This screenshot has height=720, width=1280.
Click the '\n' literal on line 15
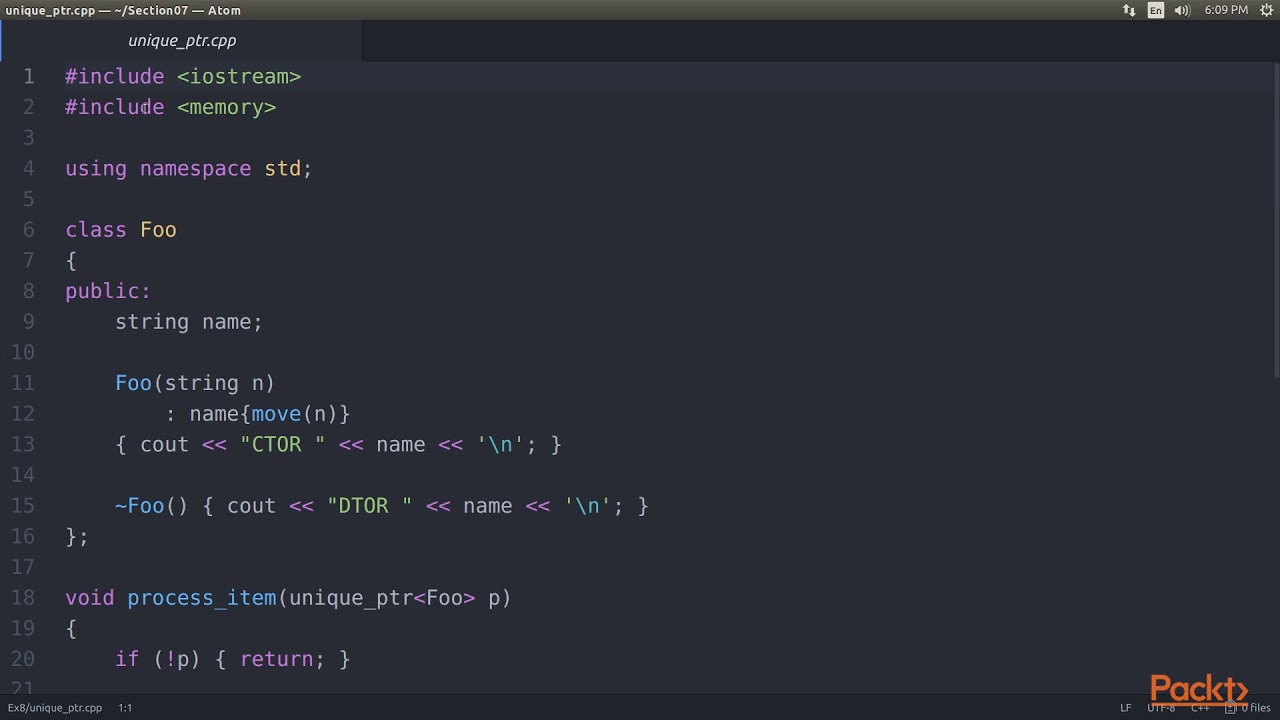587,506
